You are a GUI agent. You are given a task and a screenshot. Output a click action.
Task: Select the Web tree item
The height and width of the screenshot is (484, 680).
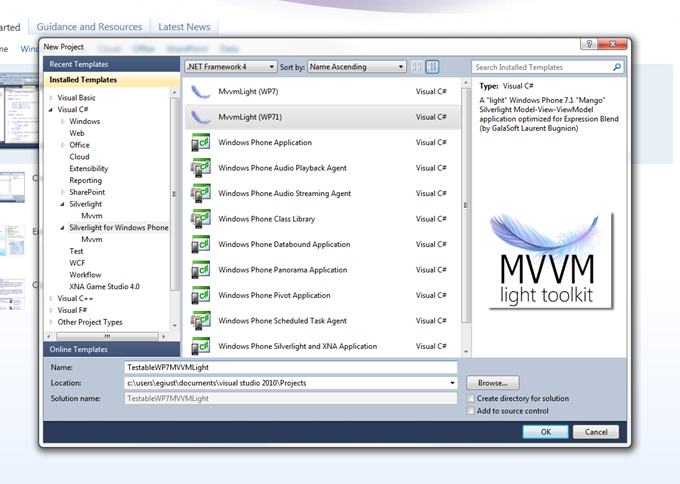(77, 133)
